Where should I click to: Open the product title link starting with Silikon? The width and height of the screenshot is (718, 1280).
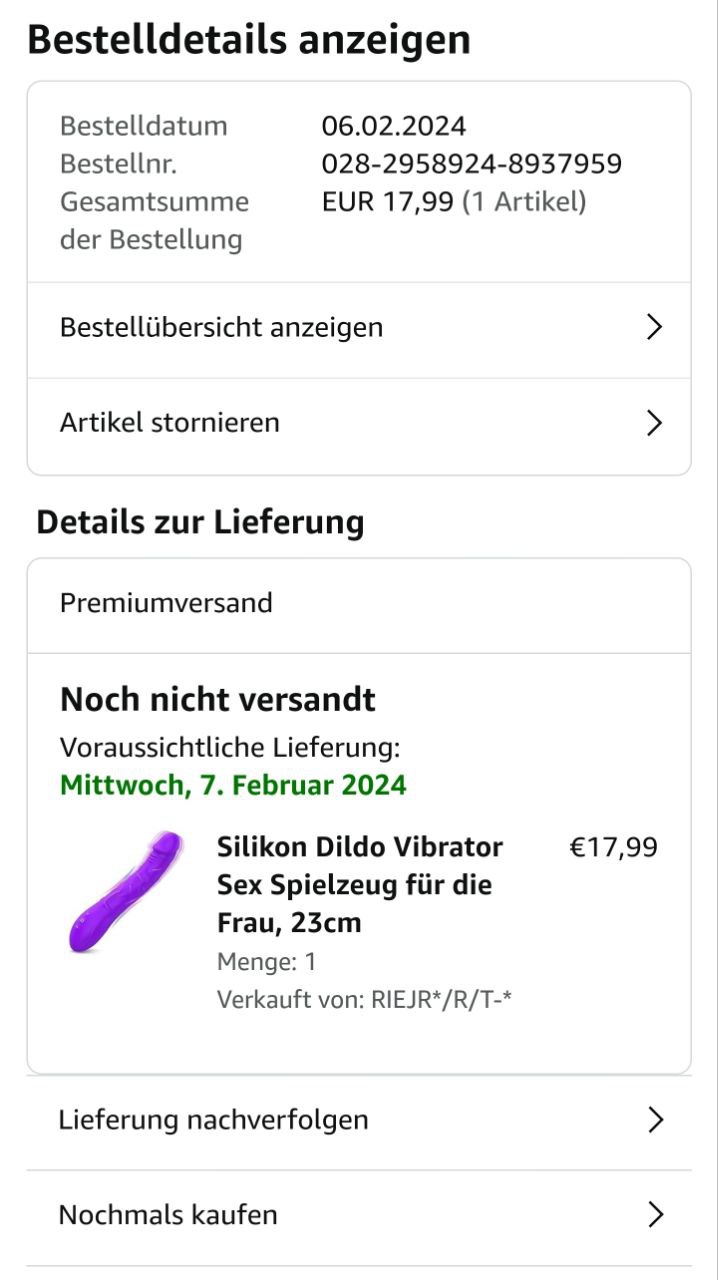coord(360,885)
